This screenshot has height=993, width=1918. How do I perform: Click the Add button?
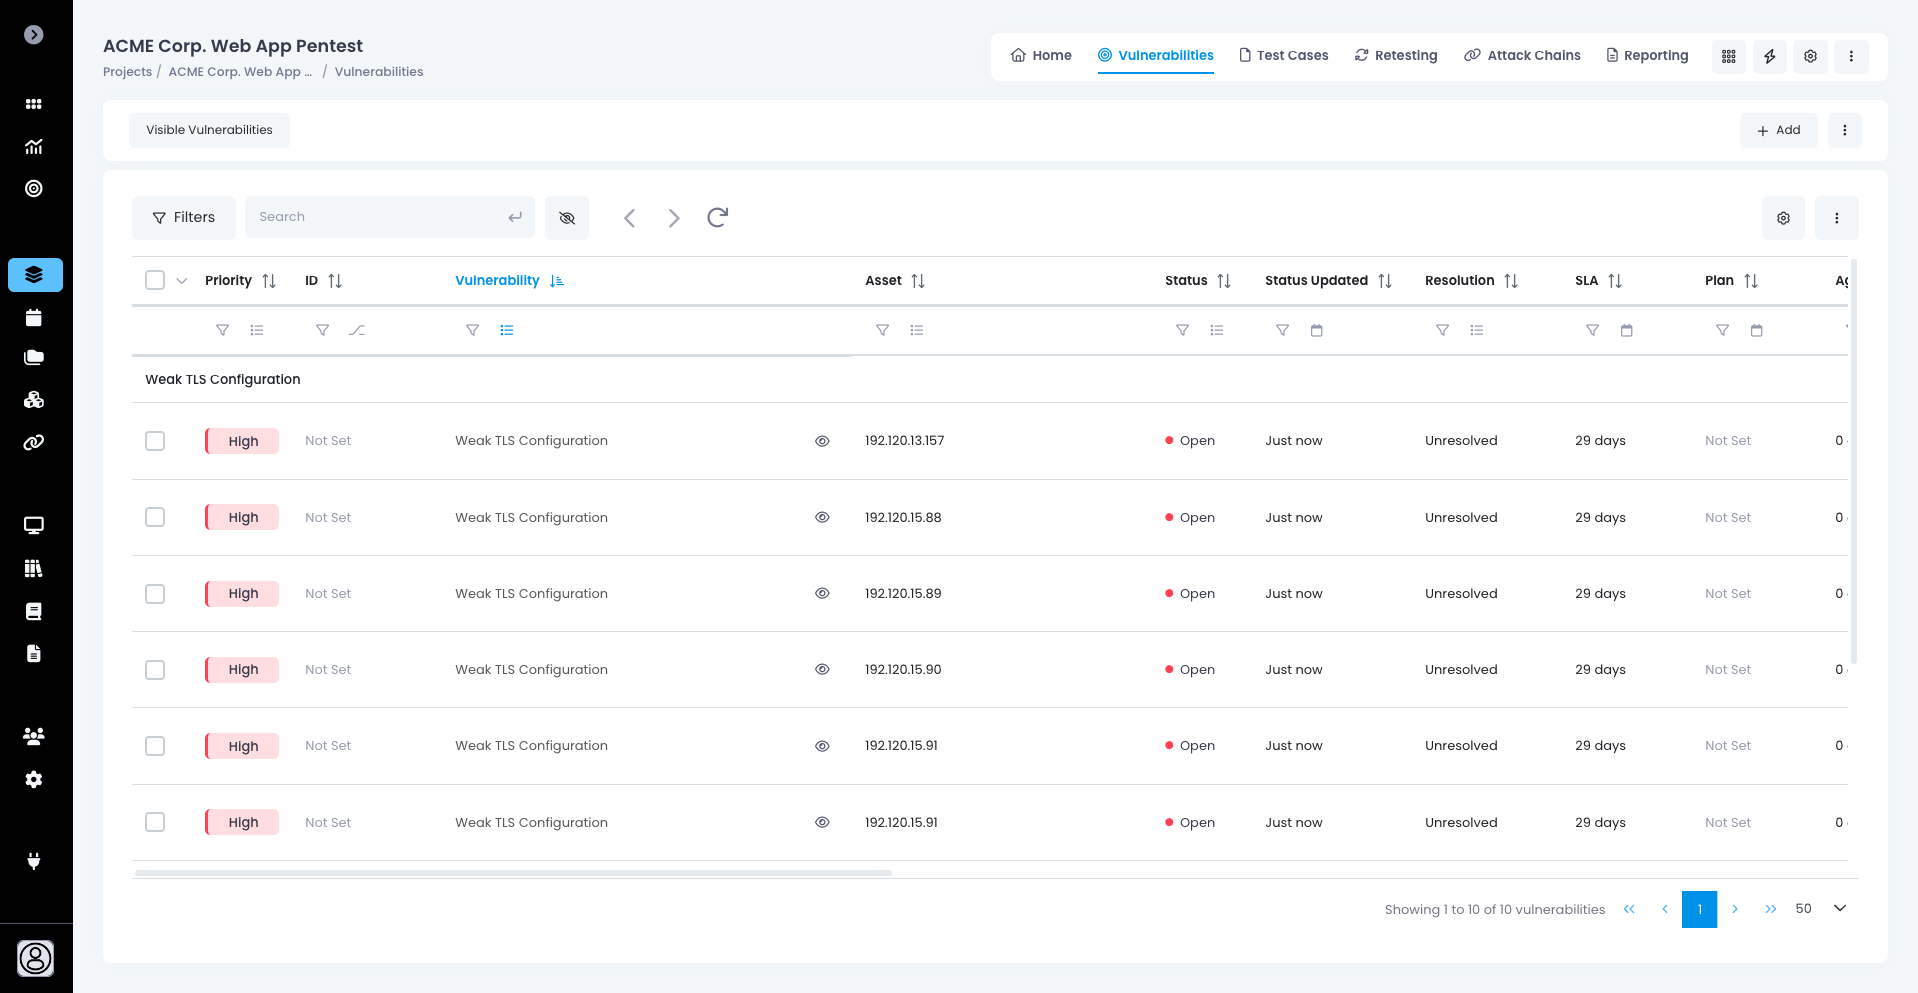coord(1778,131)
